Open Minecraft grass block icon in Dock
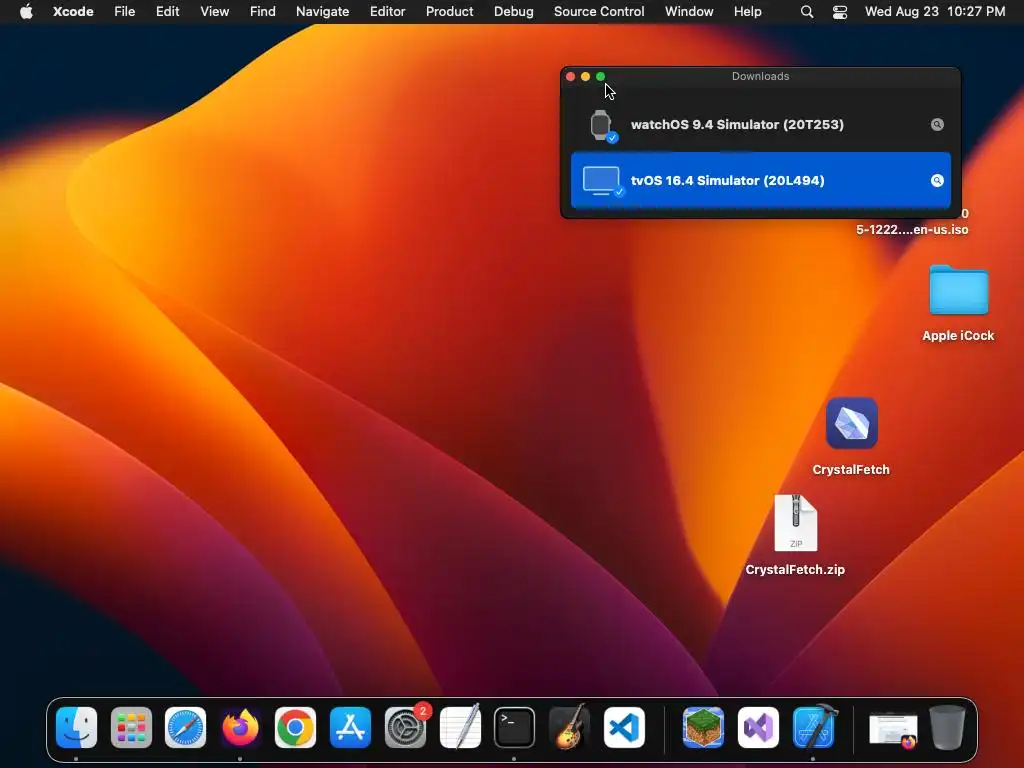 tap(703, 727)
